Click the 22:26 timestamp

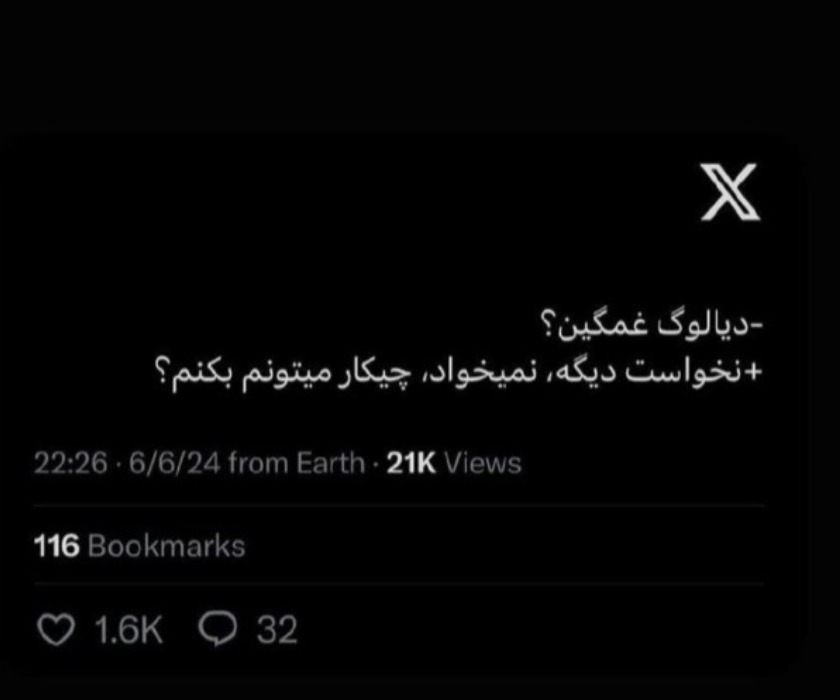pos(70,463)
